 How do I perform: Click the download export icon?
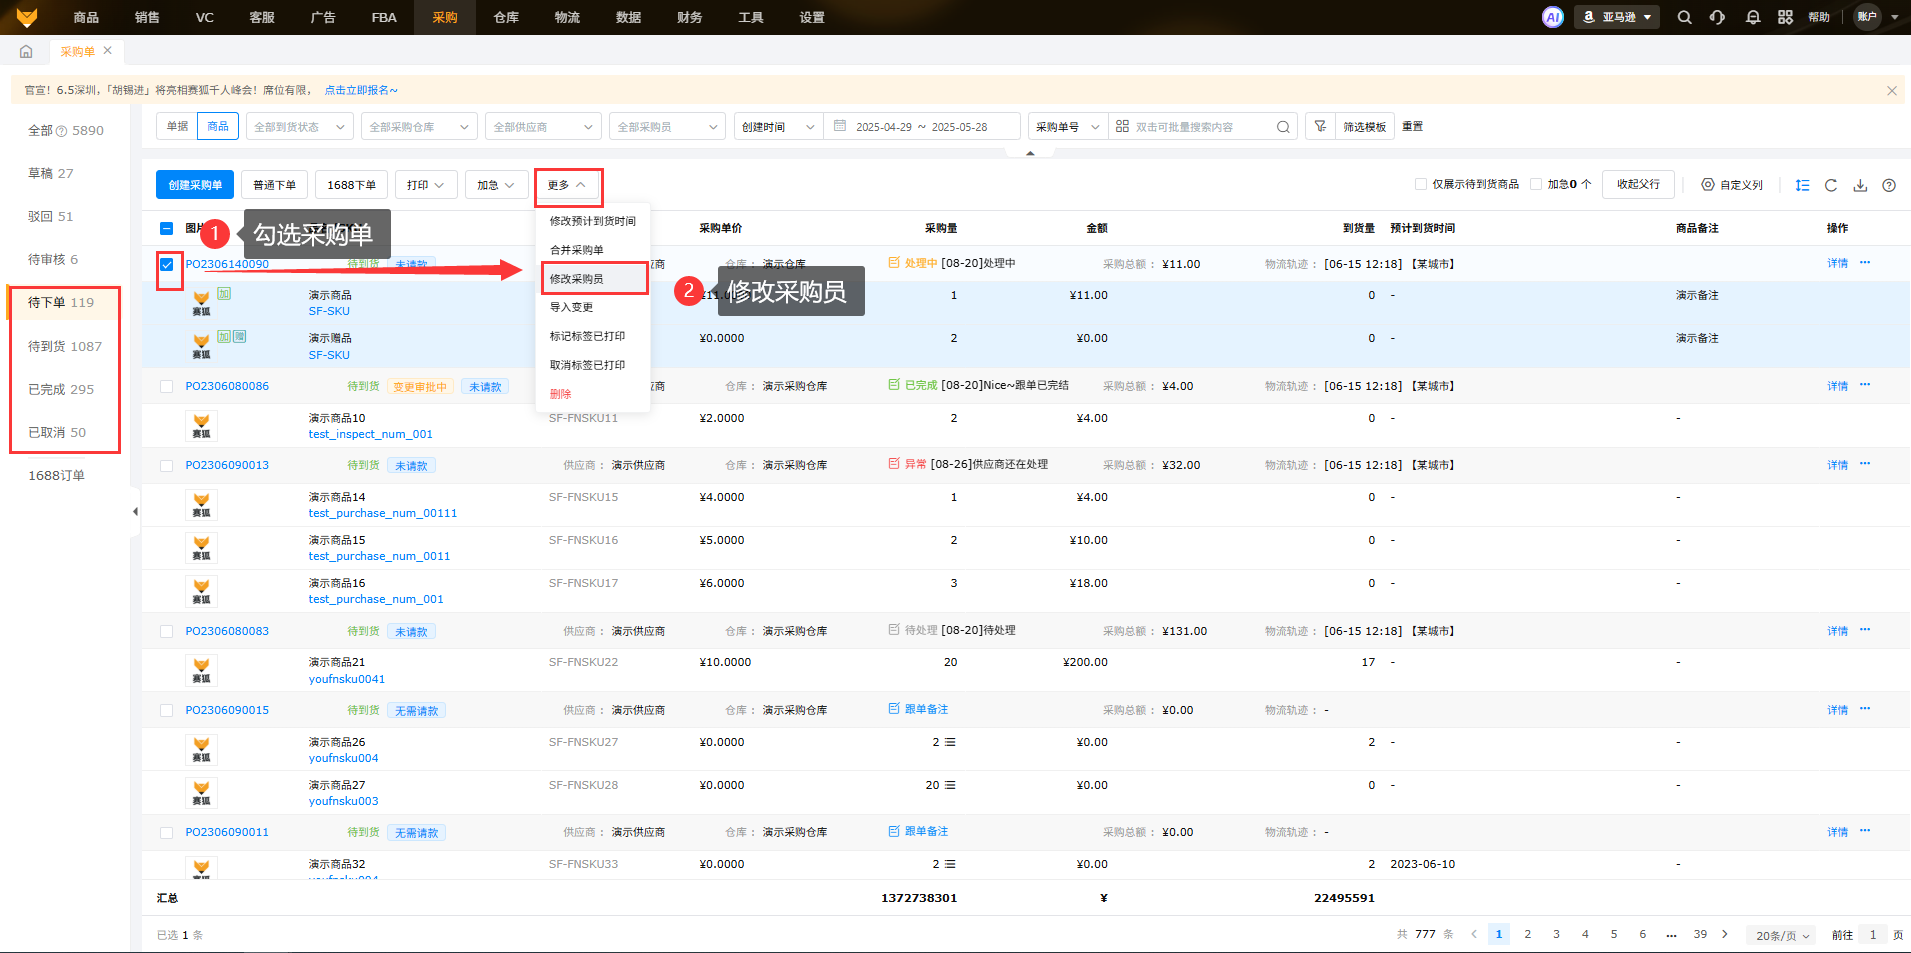pyautogui.click(x=1860, y=185)
